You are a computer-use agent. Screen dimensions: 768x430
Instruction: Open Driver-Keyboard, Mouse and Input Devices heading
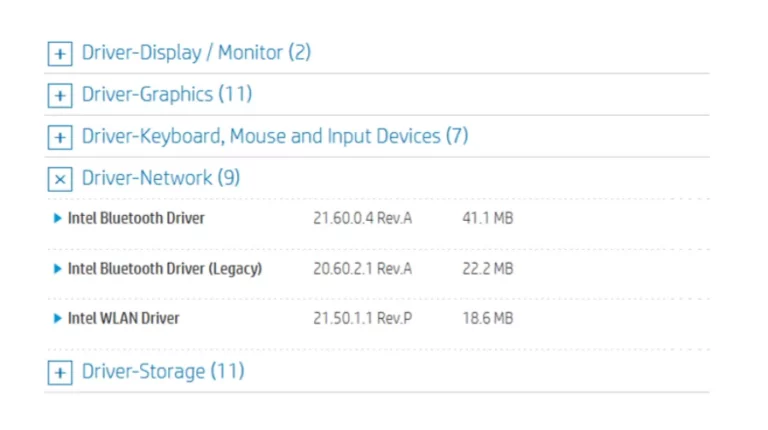click(275, 136)
